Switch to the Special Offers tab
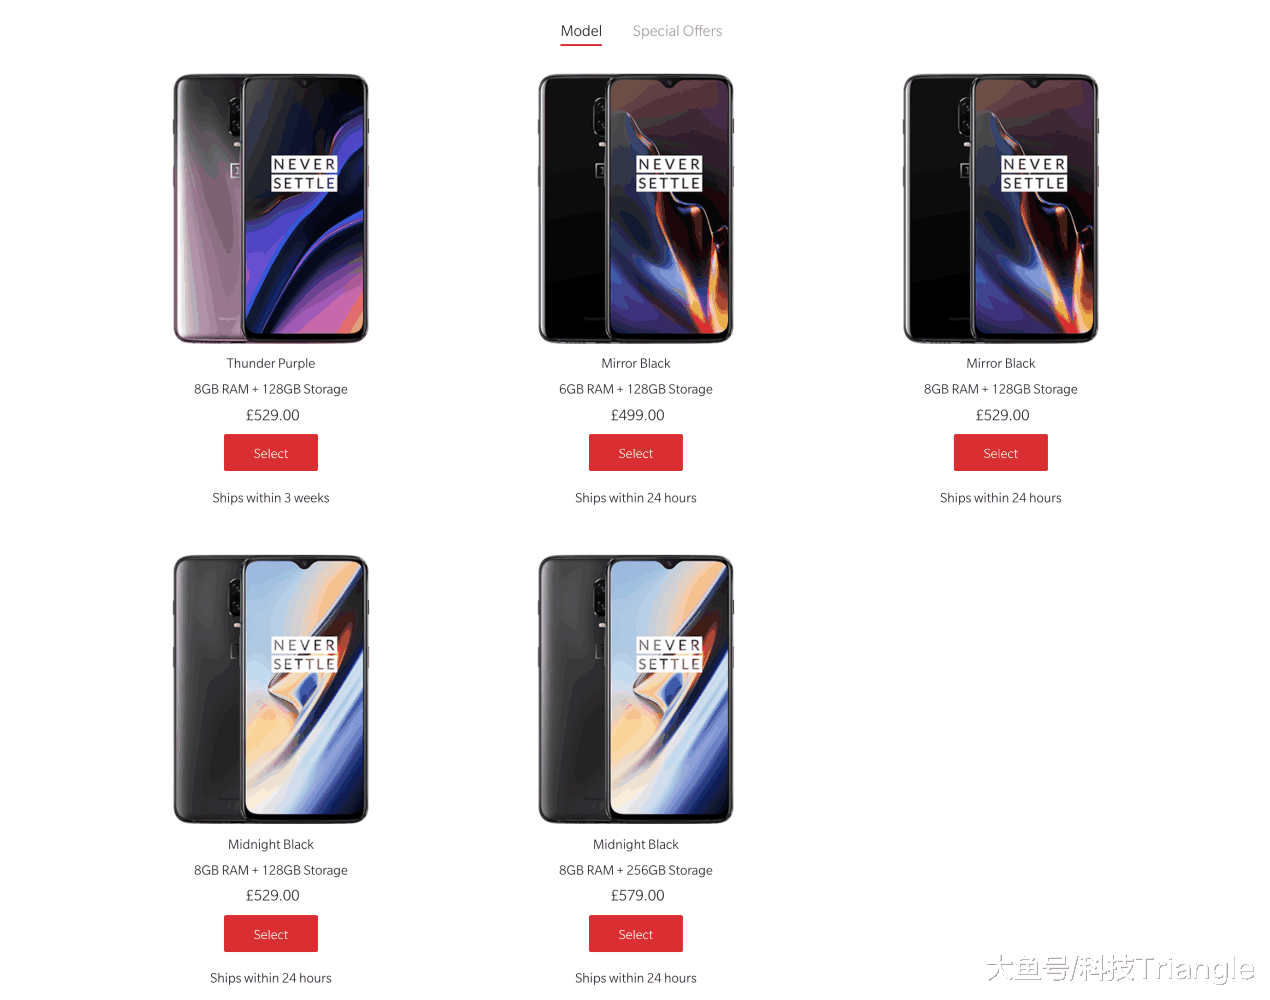The height and width of the screenshot is (1000, 1270). click(x=677, y=31)
